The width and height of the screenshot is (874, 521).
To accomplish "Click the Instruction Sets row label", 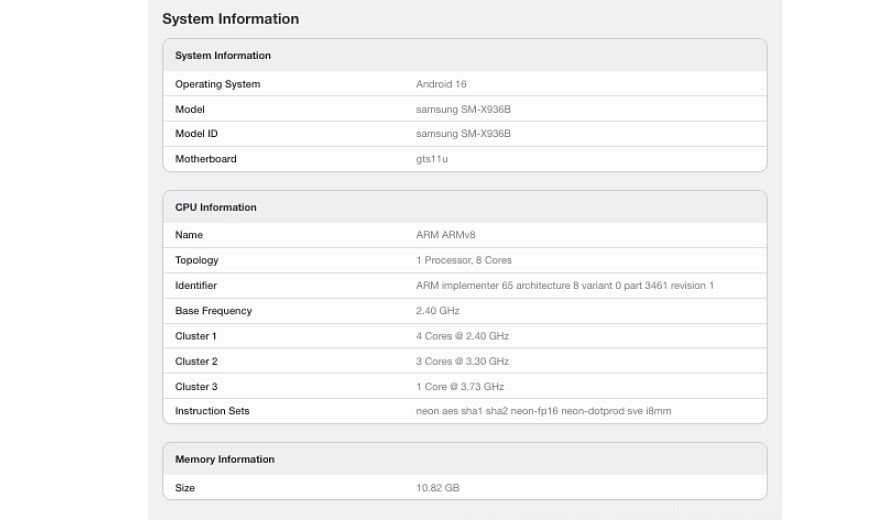I will 212,411.
